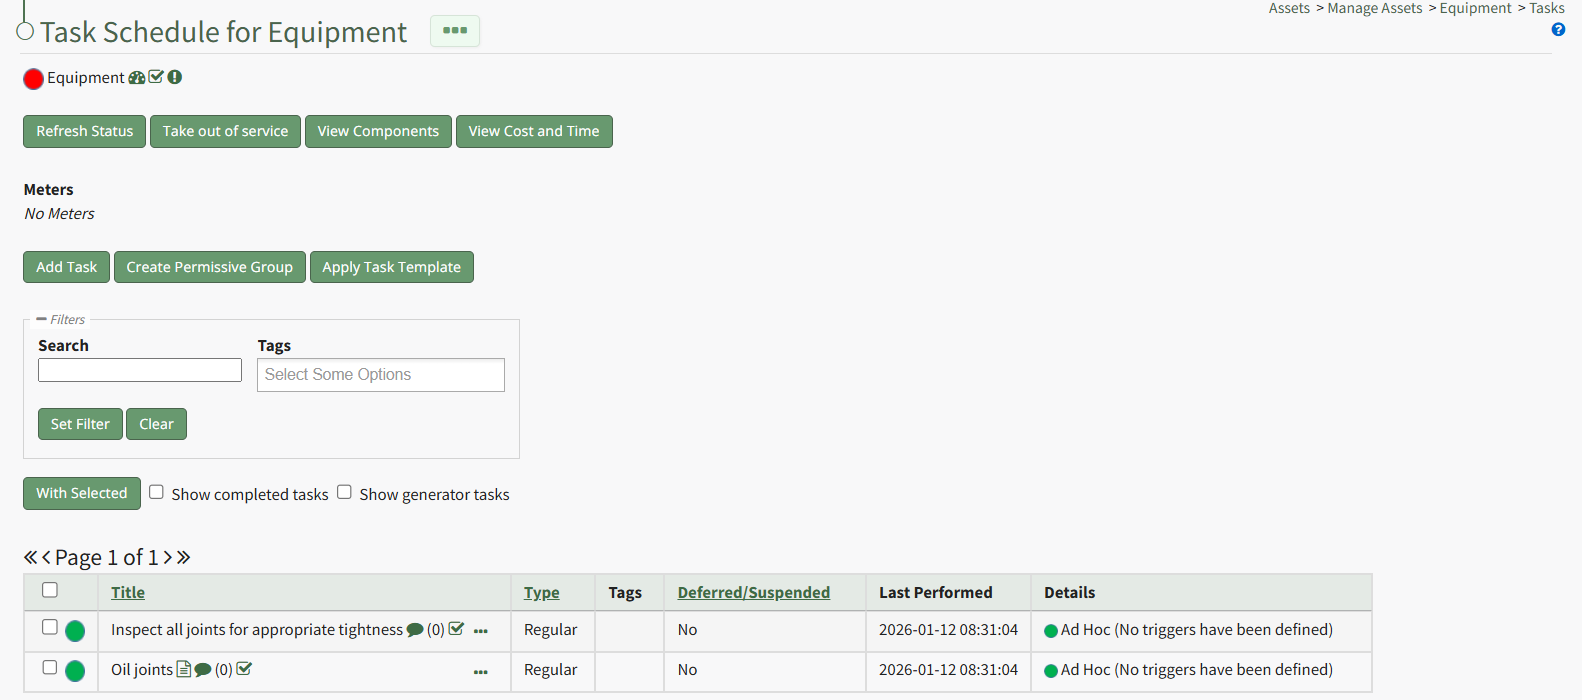Click the complete-task check icon for Oil joints
This screenshot has height=700, width=1582.
pos(244,669)
